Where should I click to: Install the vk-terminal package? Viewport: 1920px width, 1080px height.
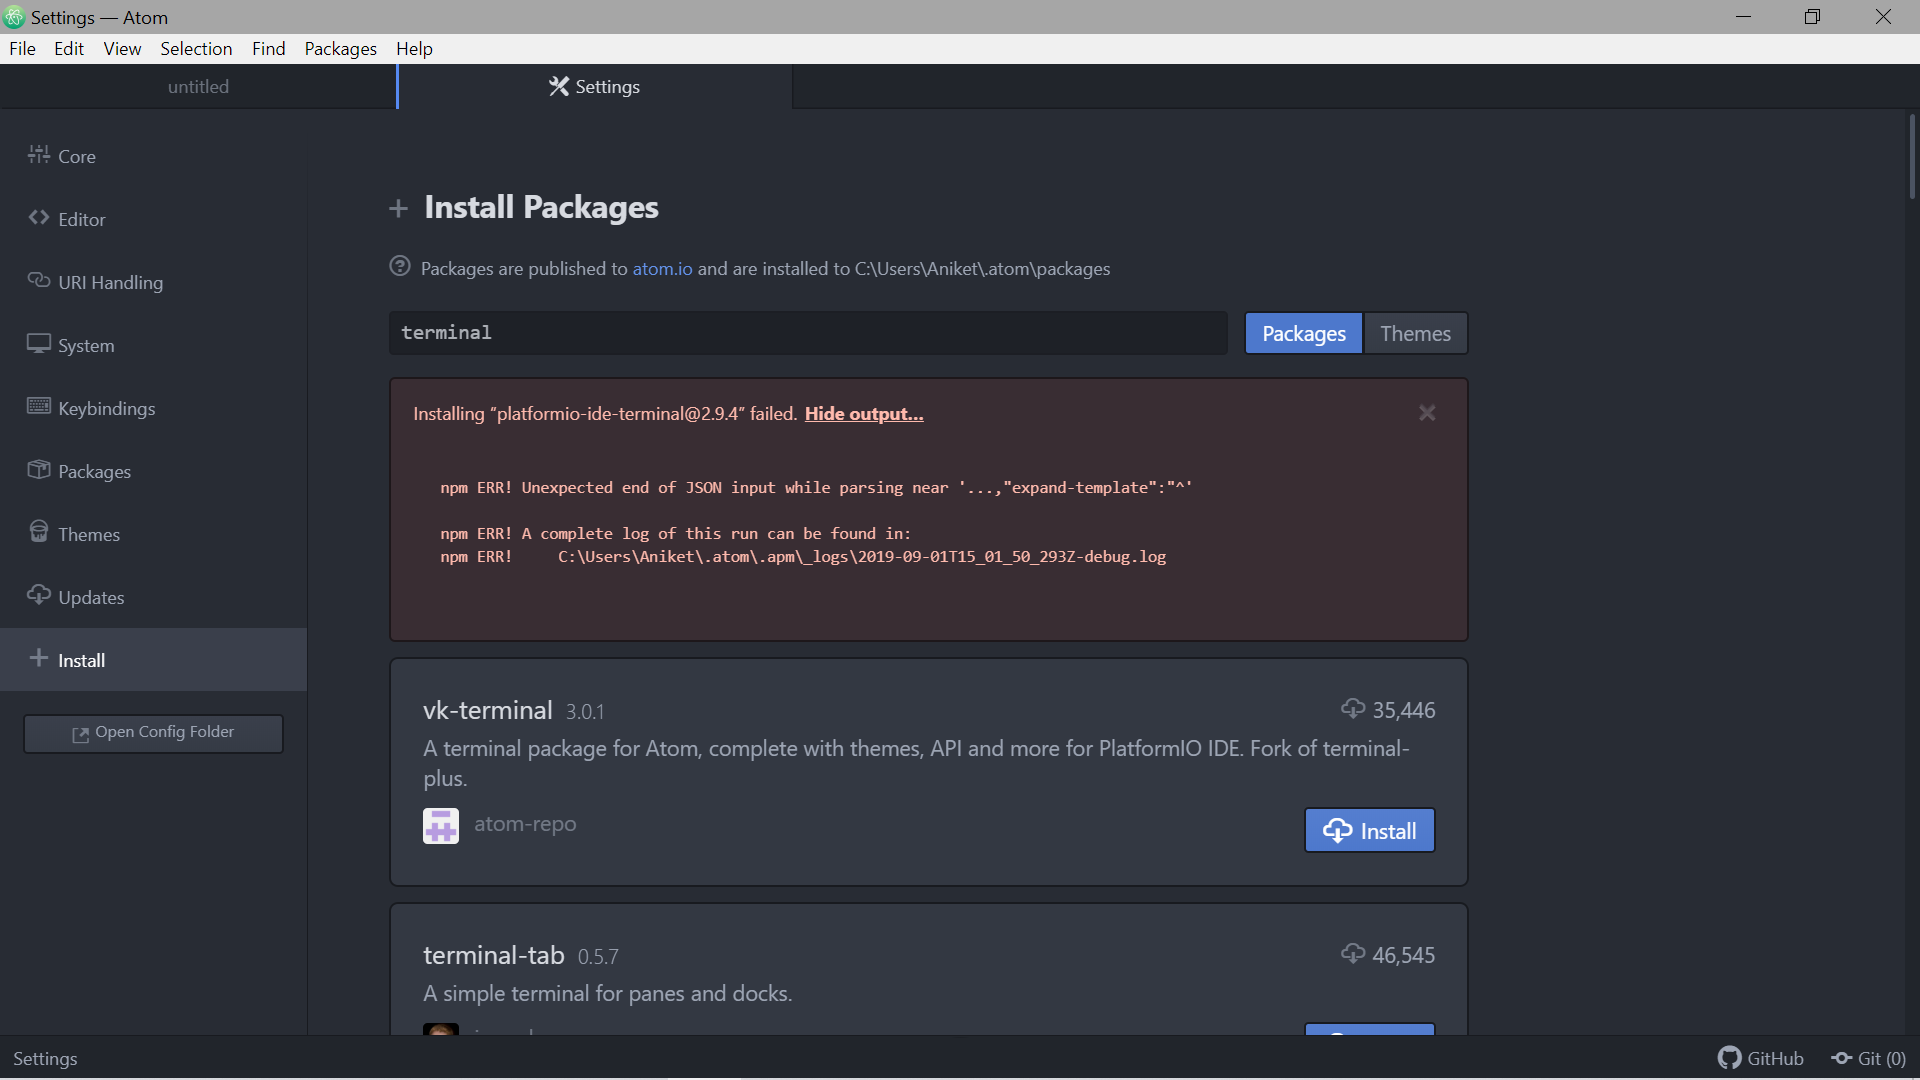(1368, 830)
